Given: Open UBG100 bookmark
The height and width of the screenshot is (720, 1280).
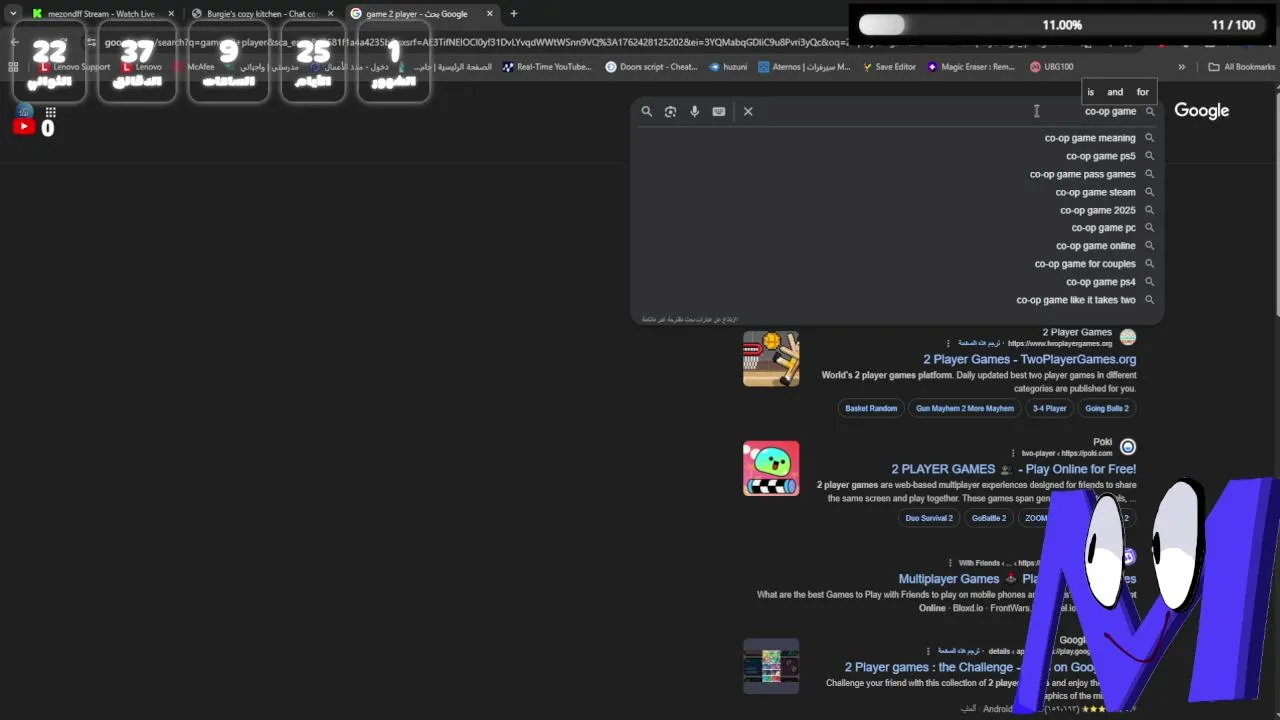Looking at the screenshot, I should [1052, 67].
